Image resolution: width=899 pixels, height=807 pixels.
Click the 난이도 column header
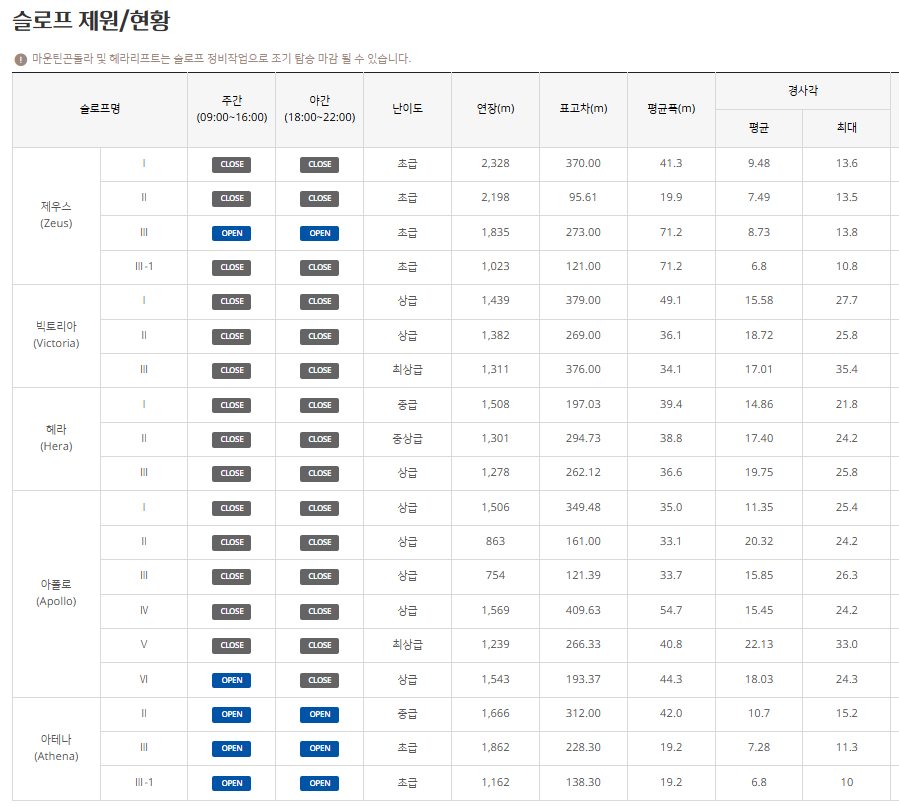(407, 109)
